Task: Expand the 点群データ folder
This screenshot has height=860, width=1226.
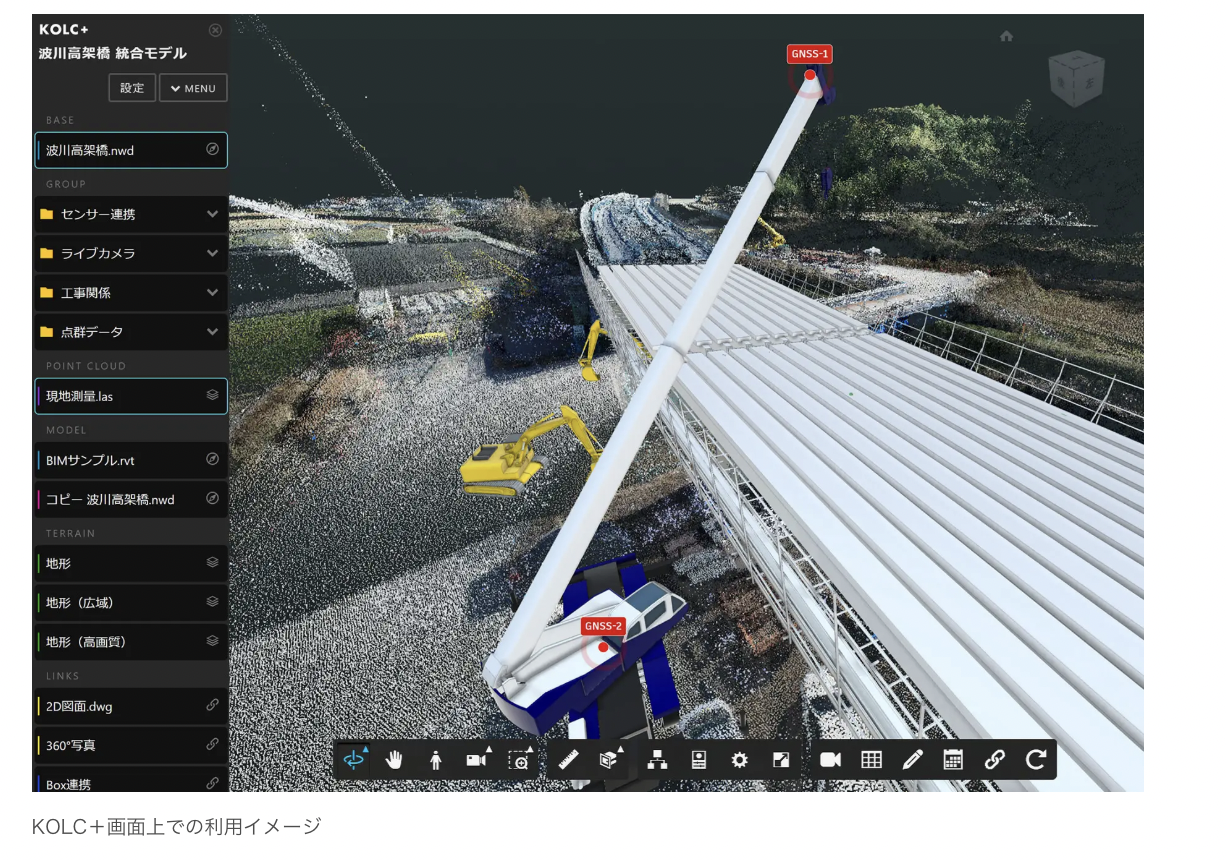Action: coord(131,331)
